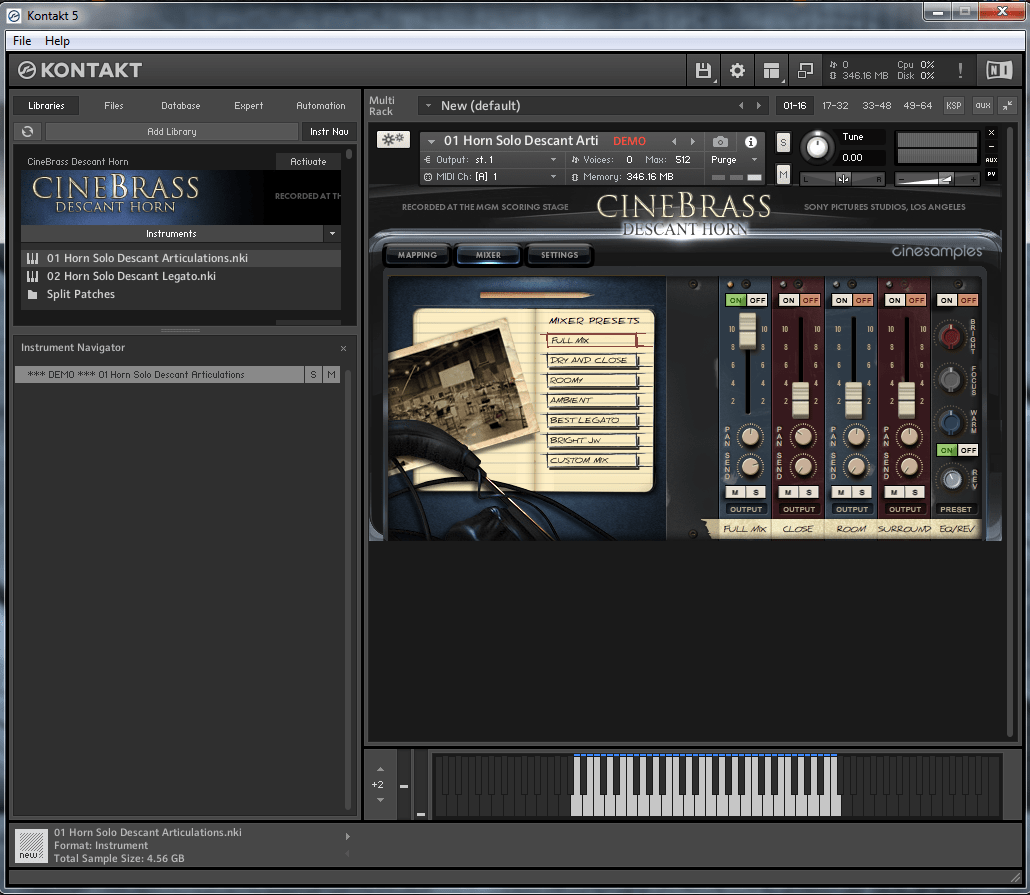Open instrument name dropdown arrow

pyautogui.click(x=432, y=141)
